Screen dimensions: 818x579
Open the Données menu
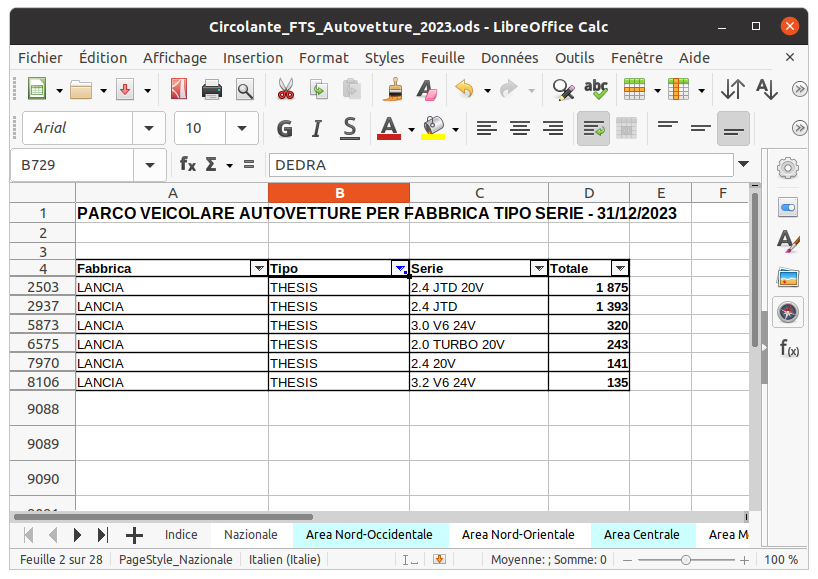(x=509, y=58)
